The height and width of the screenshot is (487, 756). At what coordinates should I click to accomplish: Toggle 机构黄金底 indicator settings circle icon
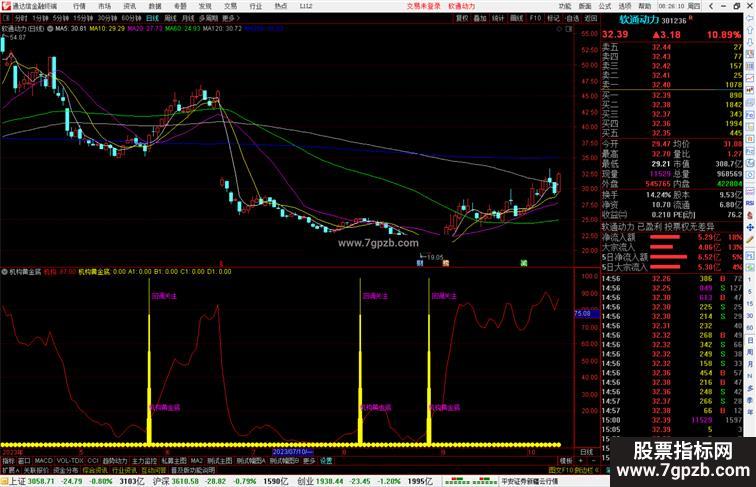pyautogui.click(x=4, y=272)
